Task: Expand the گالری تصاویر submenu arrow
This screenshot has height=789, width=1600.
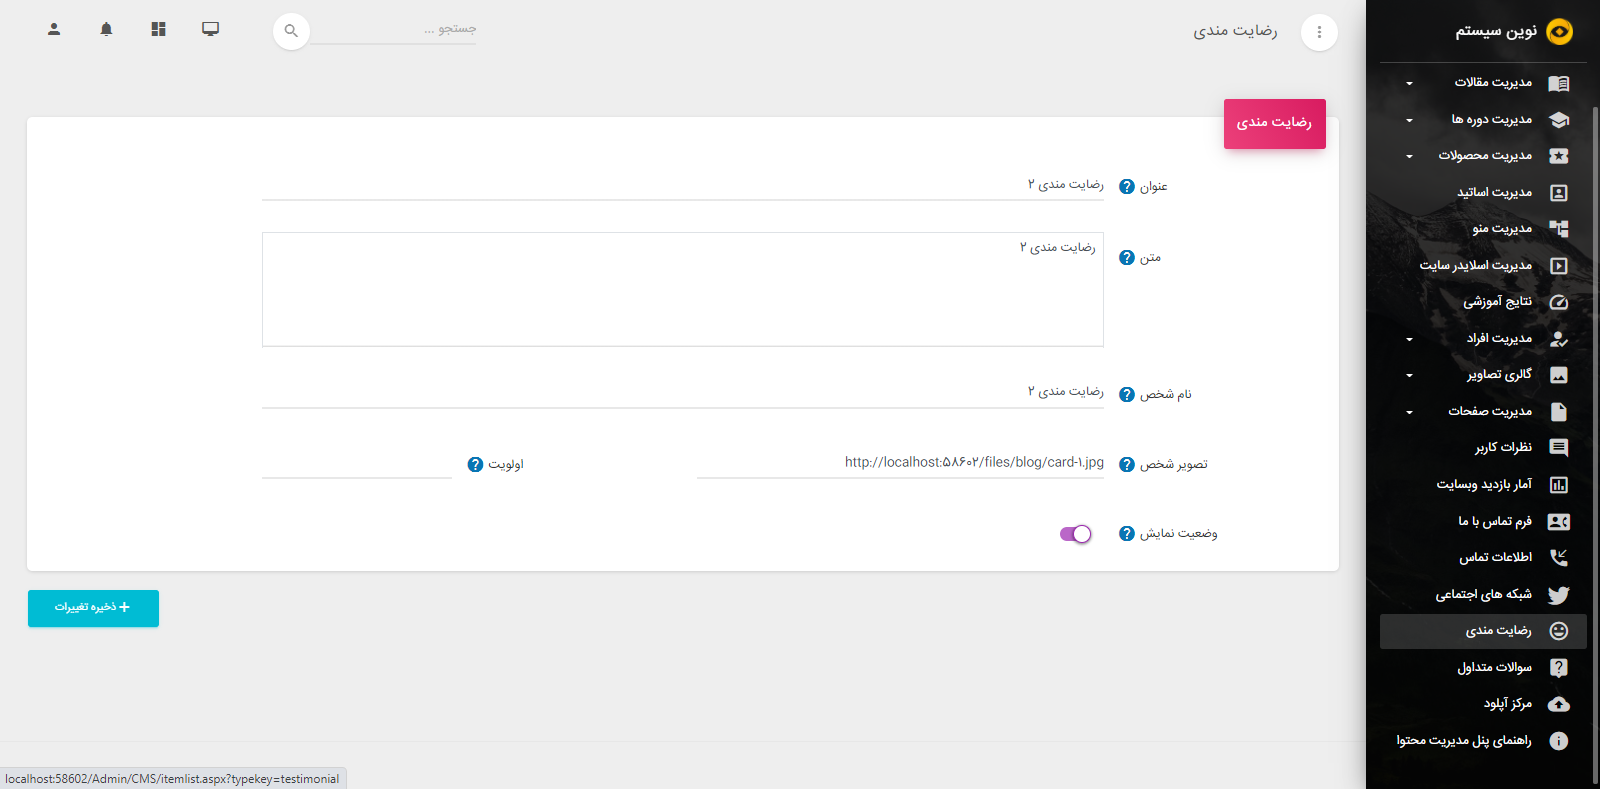Action: (x=1409, y=375)
